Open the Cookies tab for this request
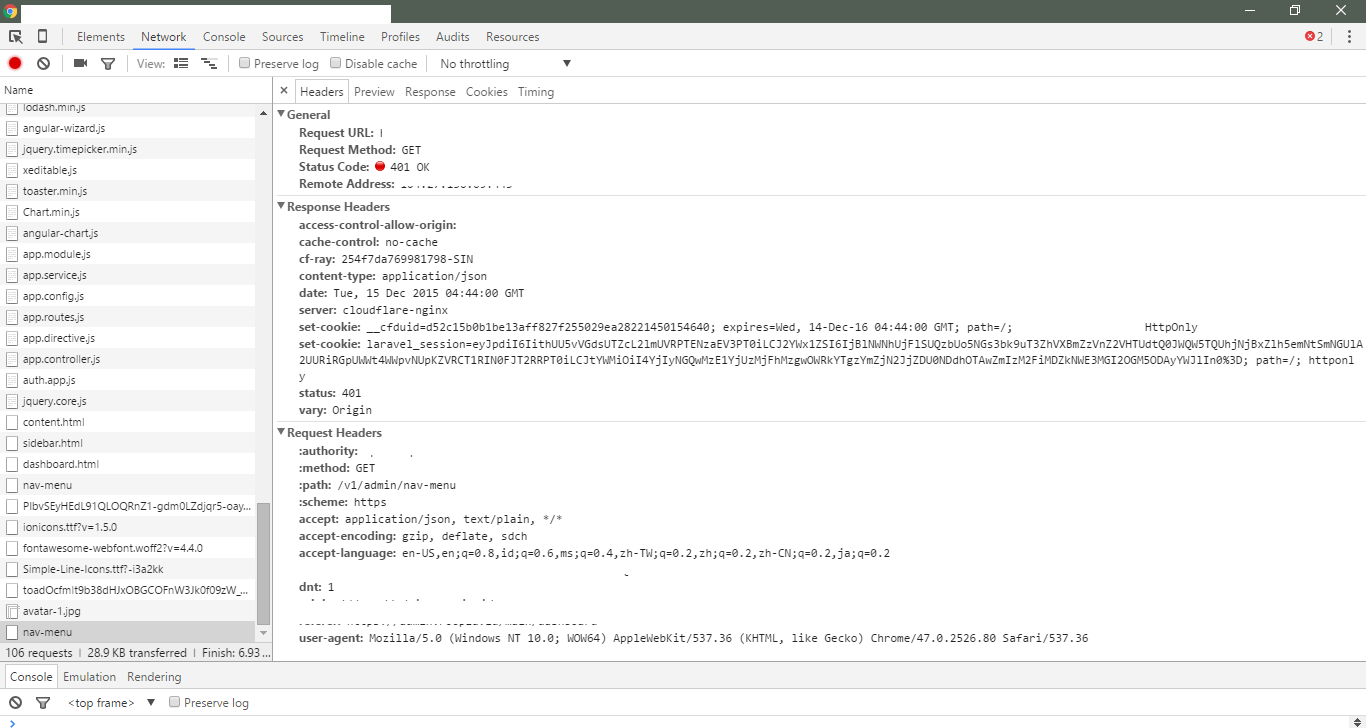 (x=486, y=91)
